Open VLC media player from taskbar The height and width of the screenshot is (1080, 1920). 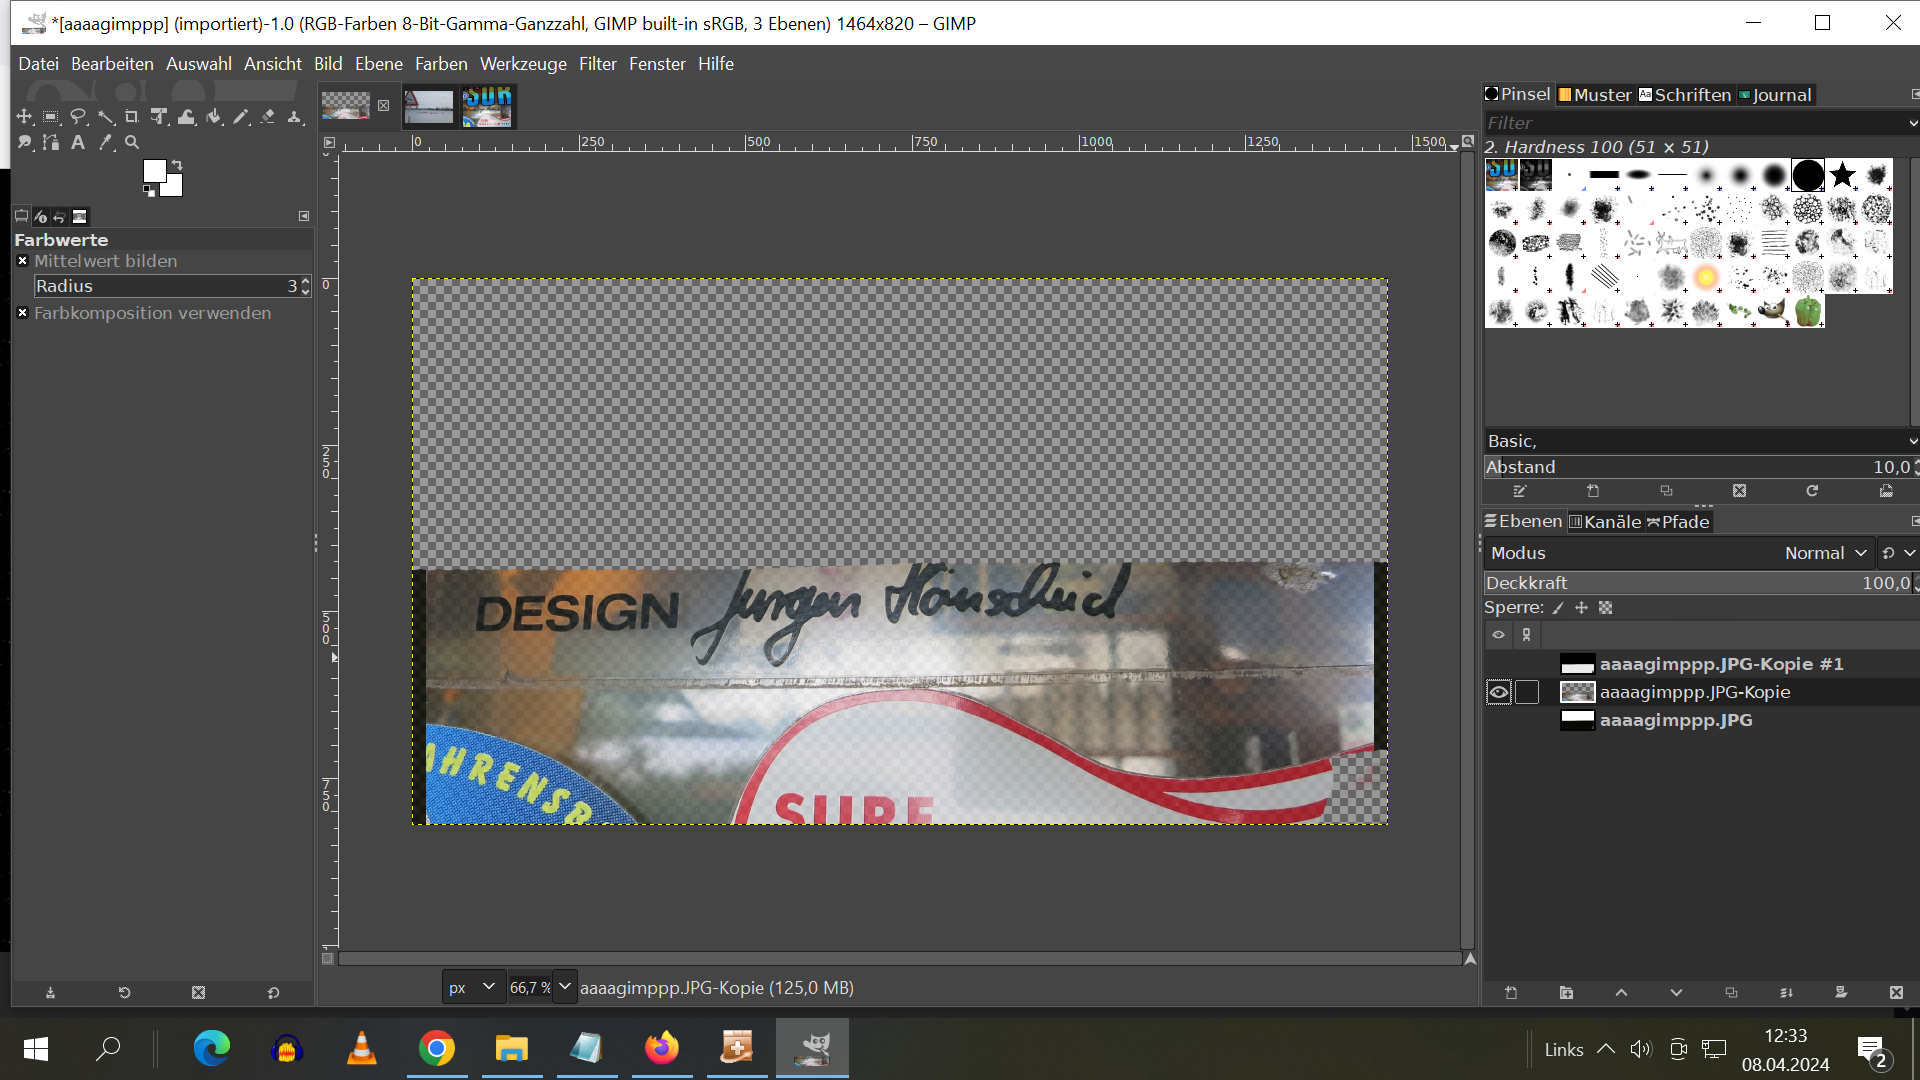click(362, 1048)
